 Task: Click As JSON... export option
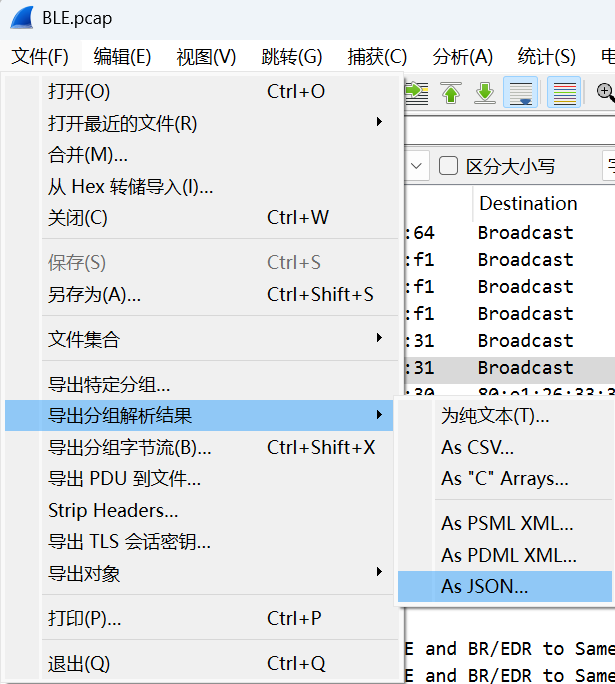coord(505,587)
